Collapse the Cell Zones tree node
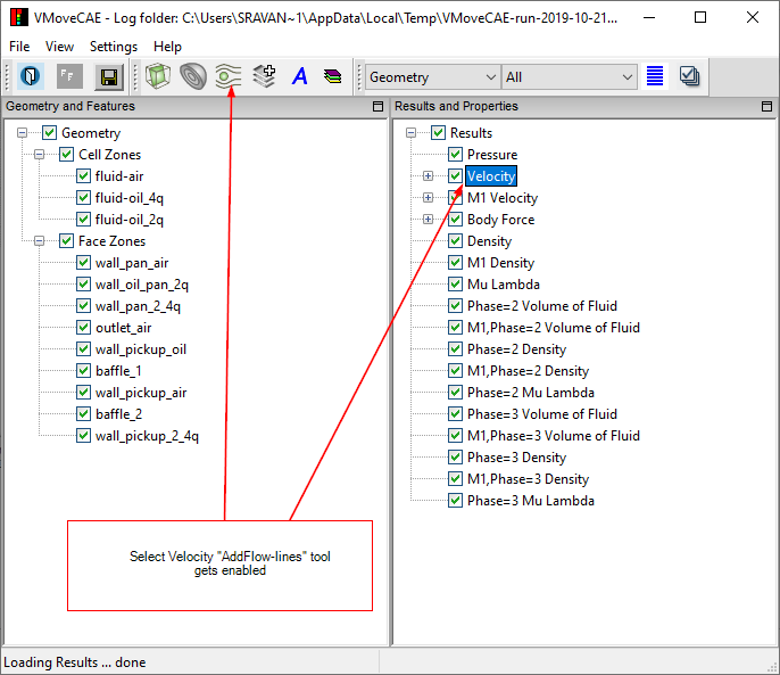 (x=39, y=155)
